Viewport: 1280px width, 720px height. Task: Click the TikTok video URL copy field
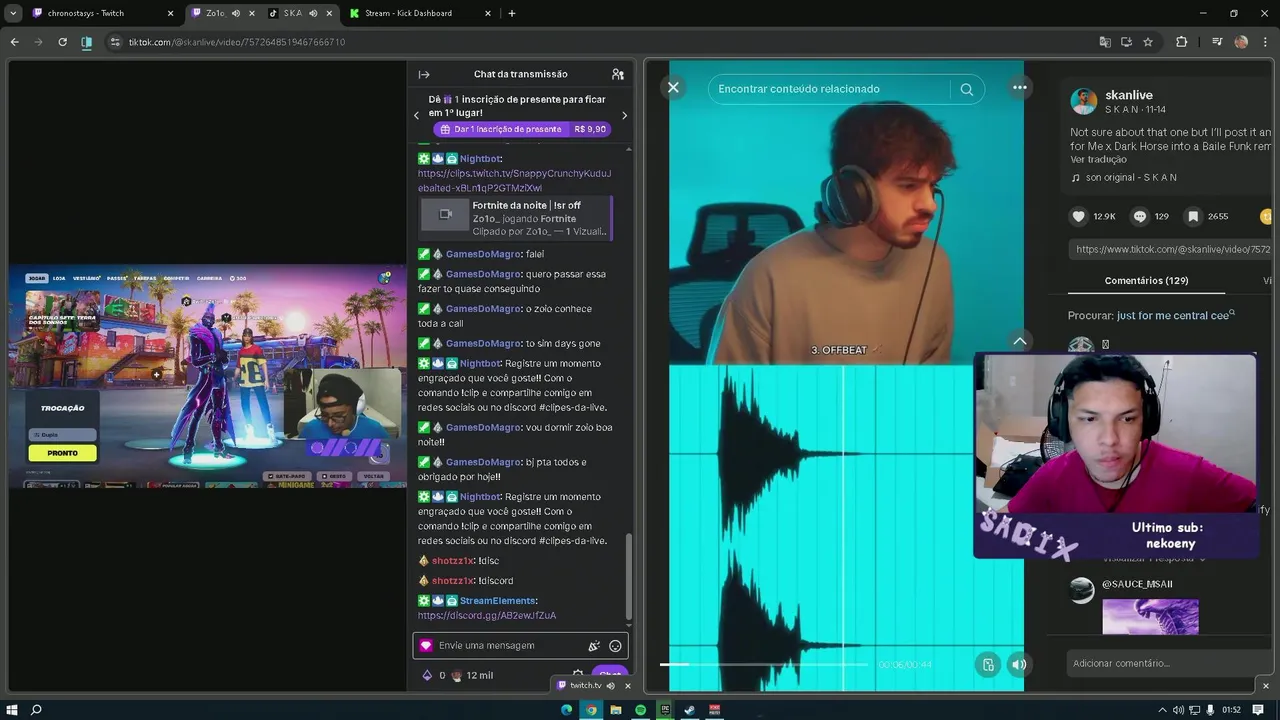click(1172, 249)
